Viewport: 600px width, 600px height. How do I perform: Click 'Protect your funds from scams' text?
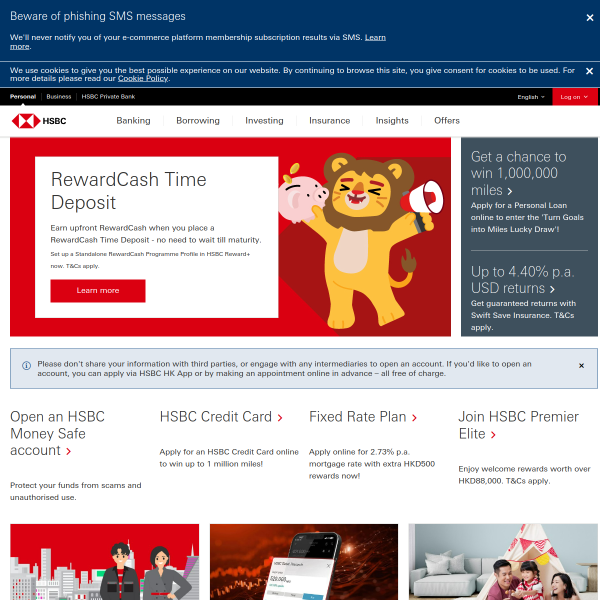click(x=76, y=486)
